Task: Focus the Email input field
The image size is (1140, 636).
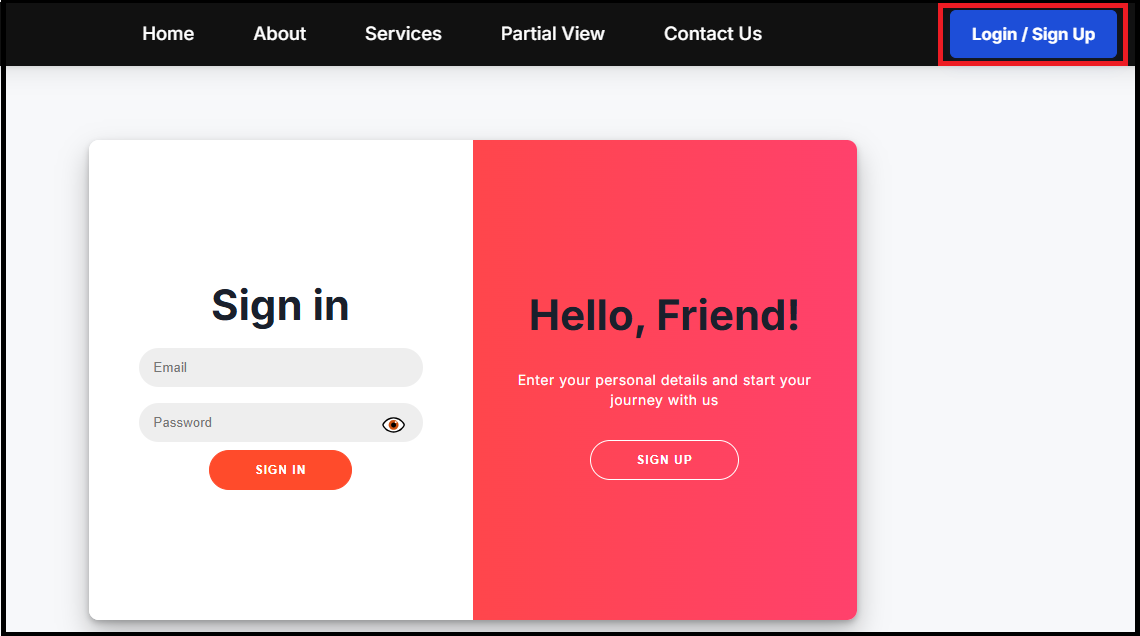Action: (280, 368)
